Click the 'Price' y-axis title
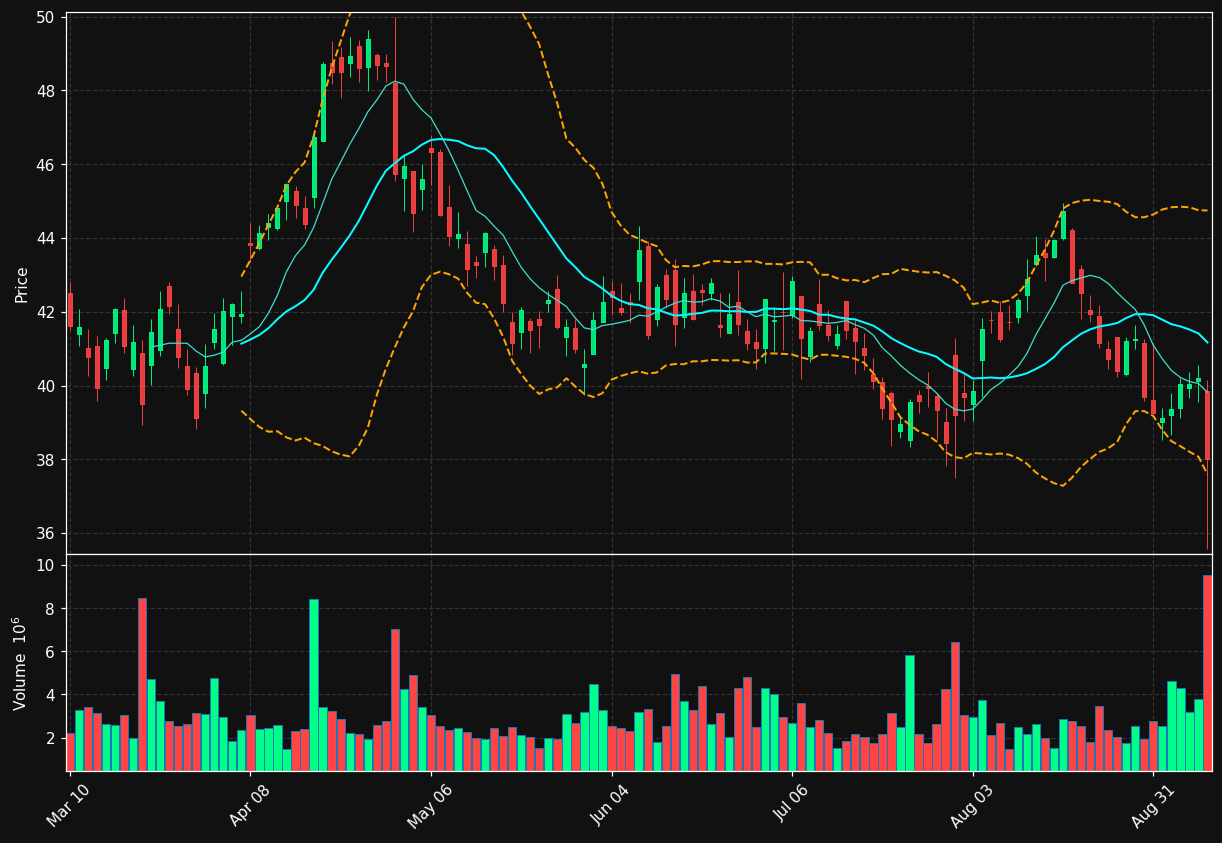Screen dimensions: 1222x843 (x=21, y=284)
